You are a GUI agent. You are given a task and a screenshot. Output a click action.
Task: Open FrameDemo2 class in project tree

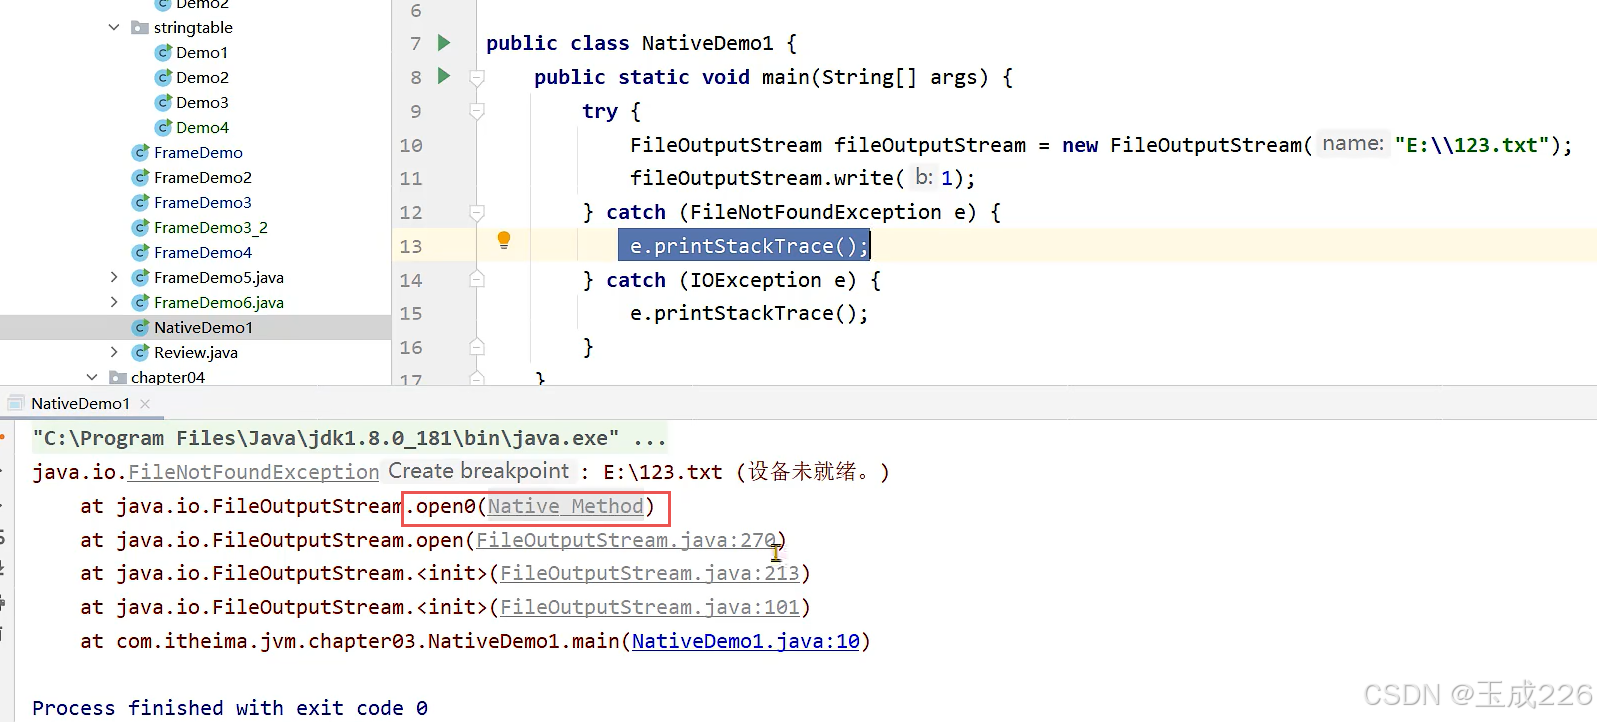[203, 177]
